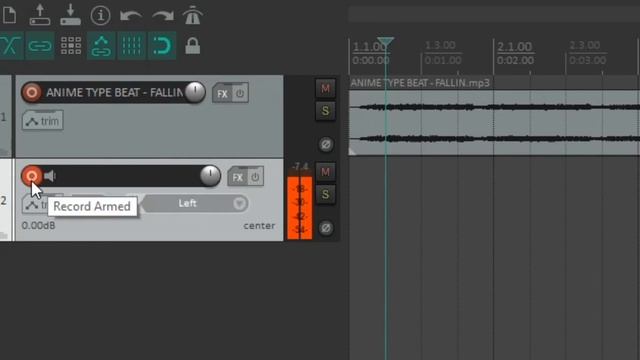Solo track 1 with S button

(x=325, y=111)
